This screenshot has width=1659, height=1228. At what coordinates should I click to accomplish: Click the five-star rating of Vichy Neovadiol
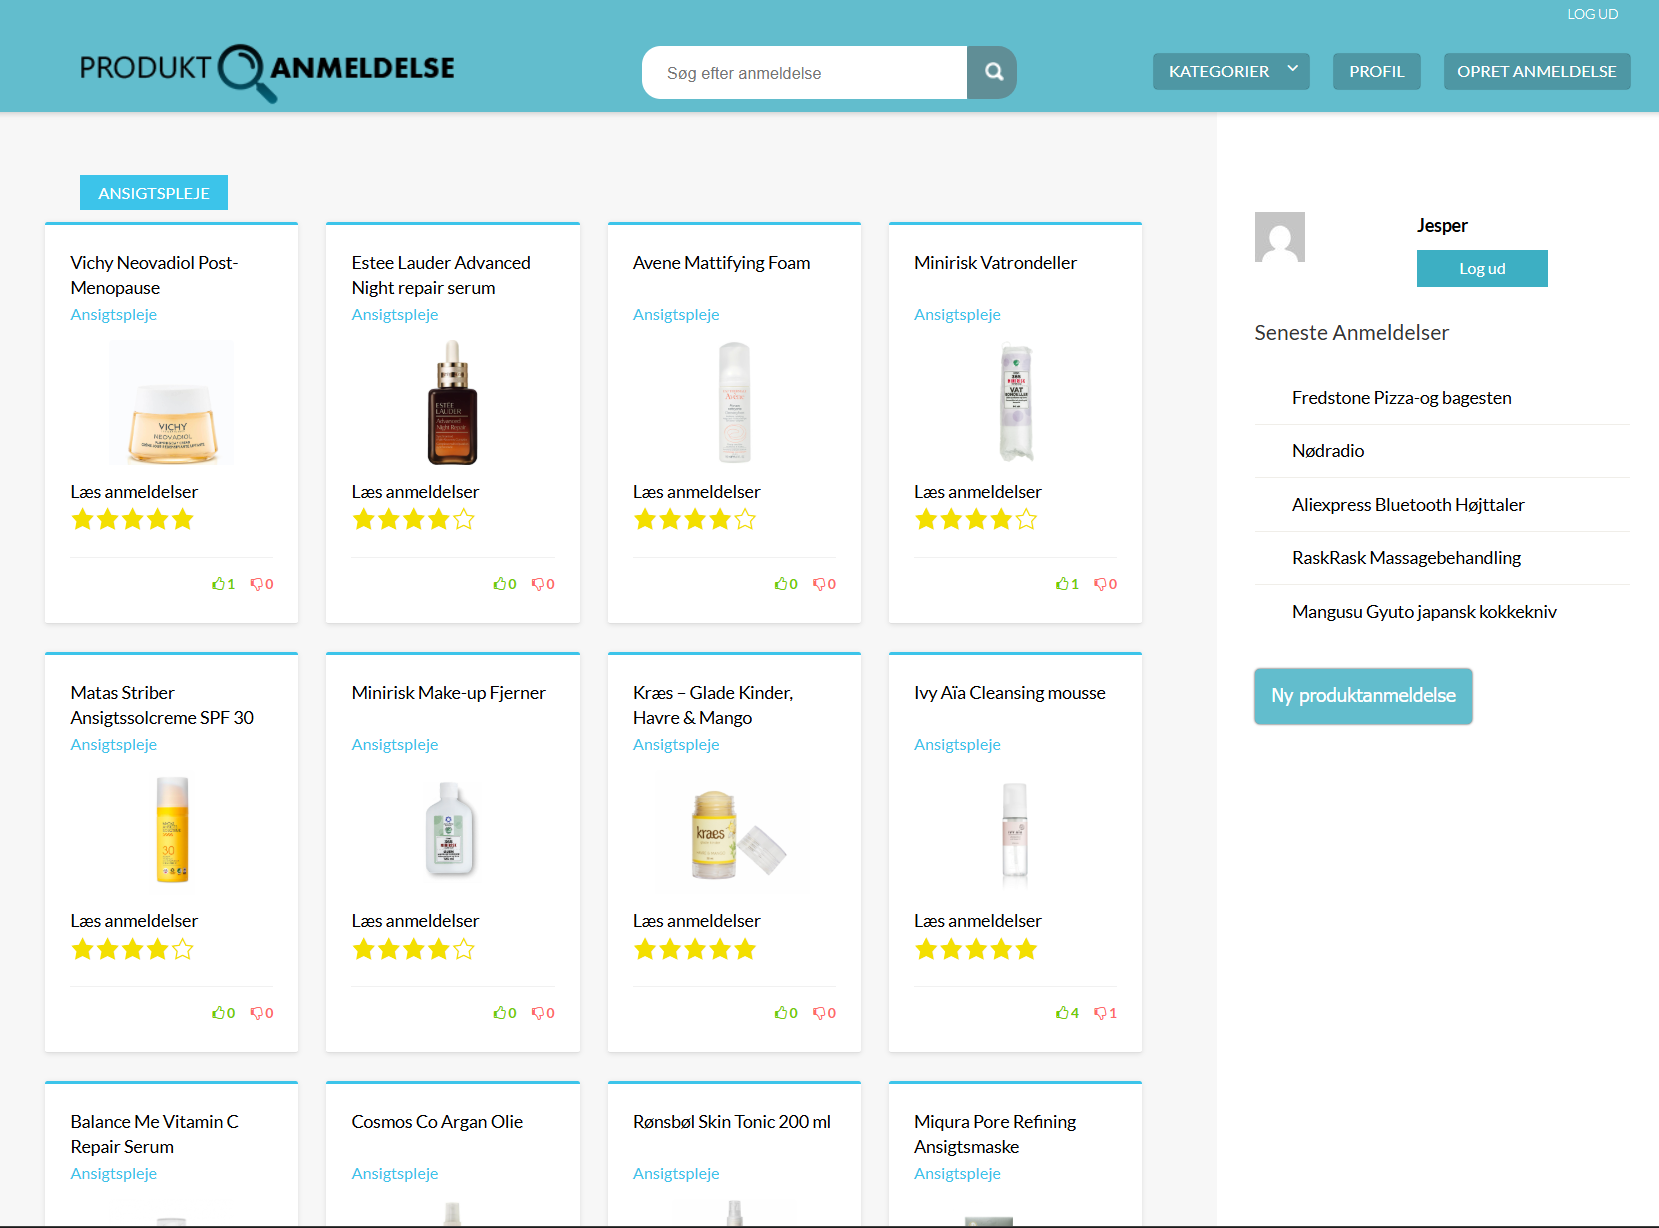132,520
